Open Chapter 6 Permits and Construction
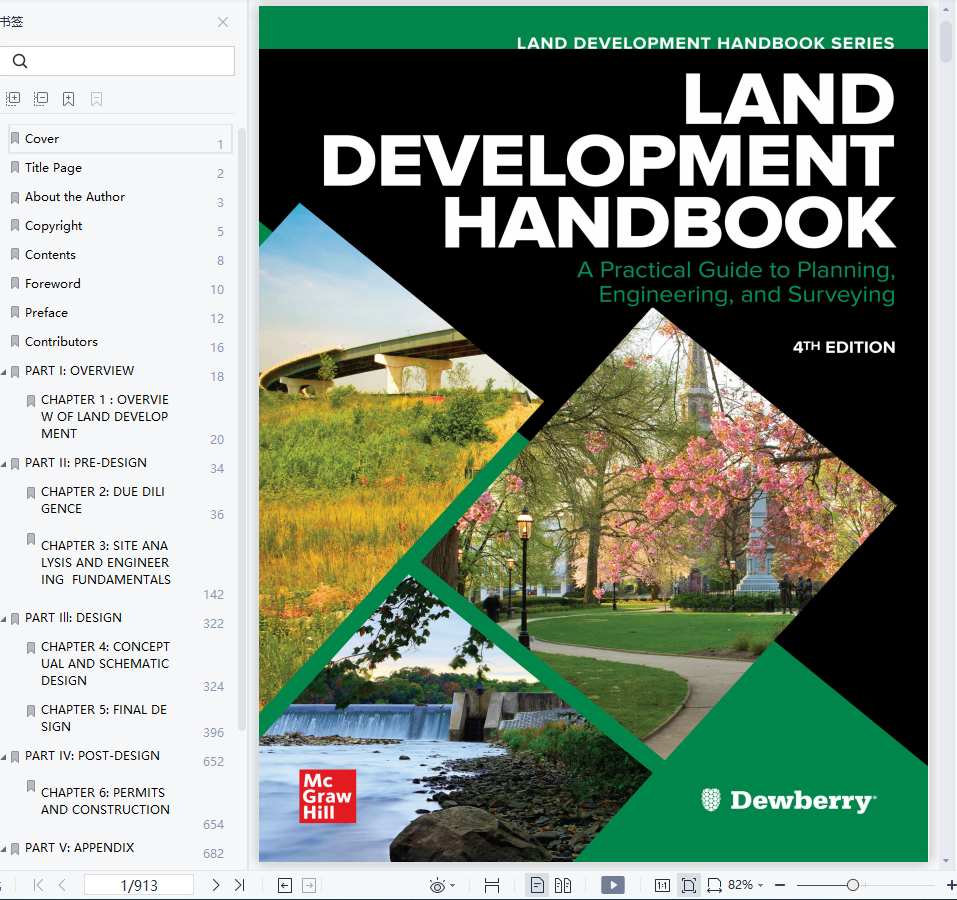Viewport: 957px width, 900px height. pyautogui.click(x=105, y=801)
